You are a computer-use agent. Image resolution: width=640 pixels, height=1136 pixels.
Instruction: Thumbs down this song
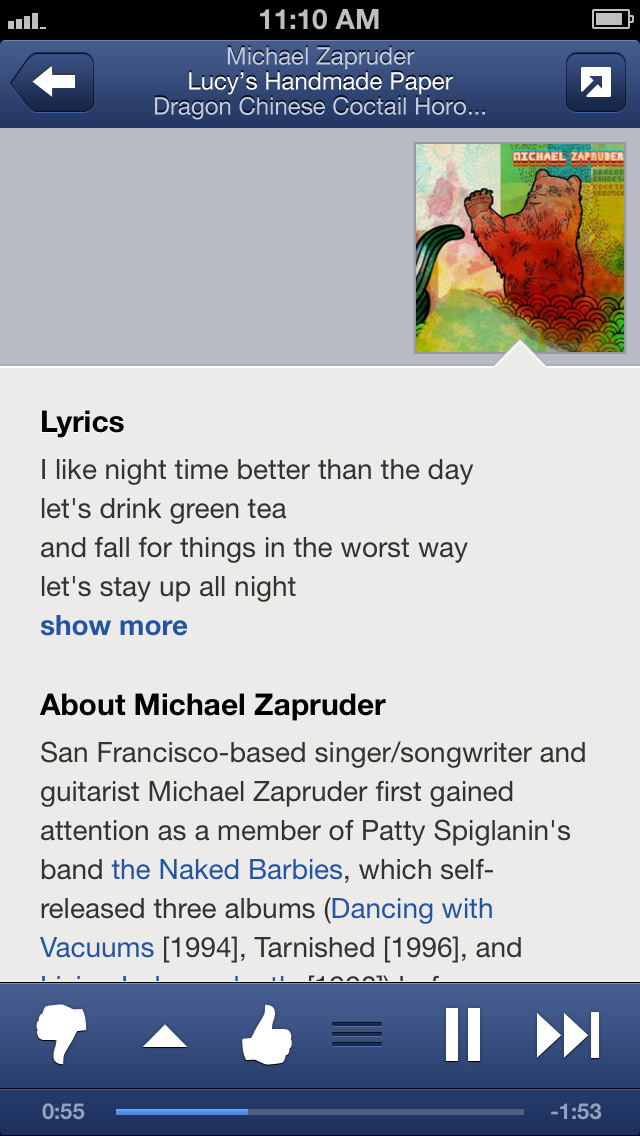[x=62, y=1034]
